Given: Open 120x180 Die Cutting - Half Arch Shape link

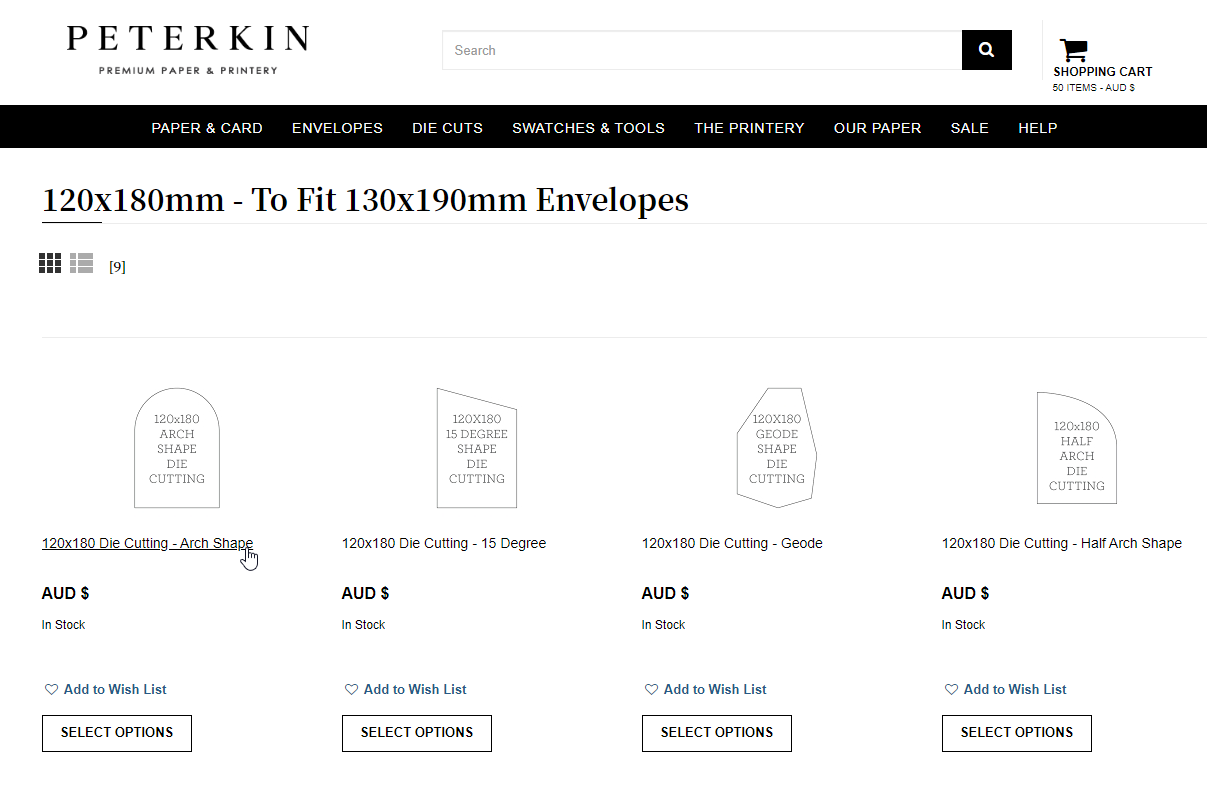Looking at the screenshot, I should coord(1062,543).
